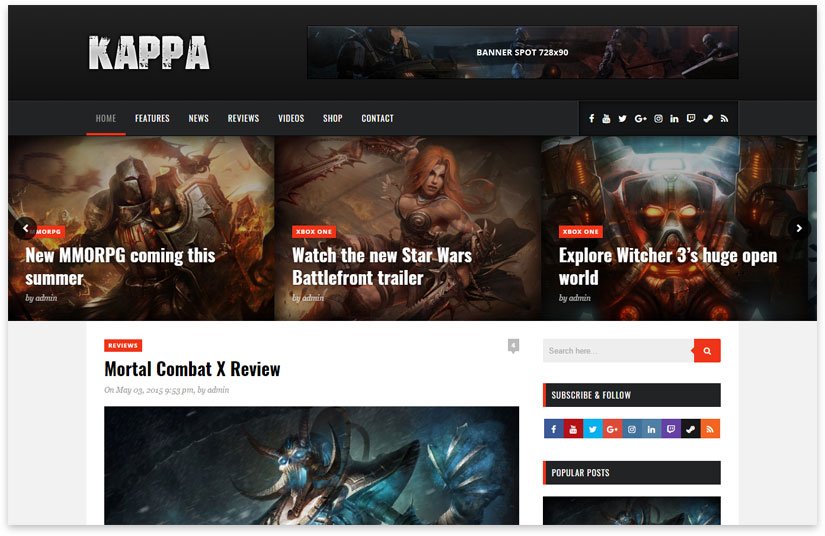Image resolution: width=825 pixels, height=536 pixels.
Task: Click 'by admin' on the Star Wars slide
Action: pyautogui.click(x=308, y=298)
